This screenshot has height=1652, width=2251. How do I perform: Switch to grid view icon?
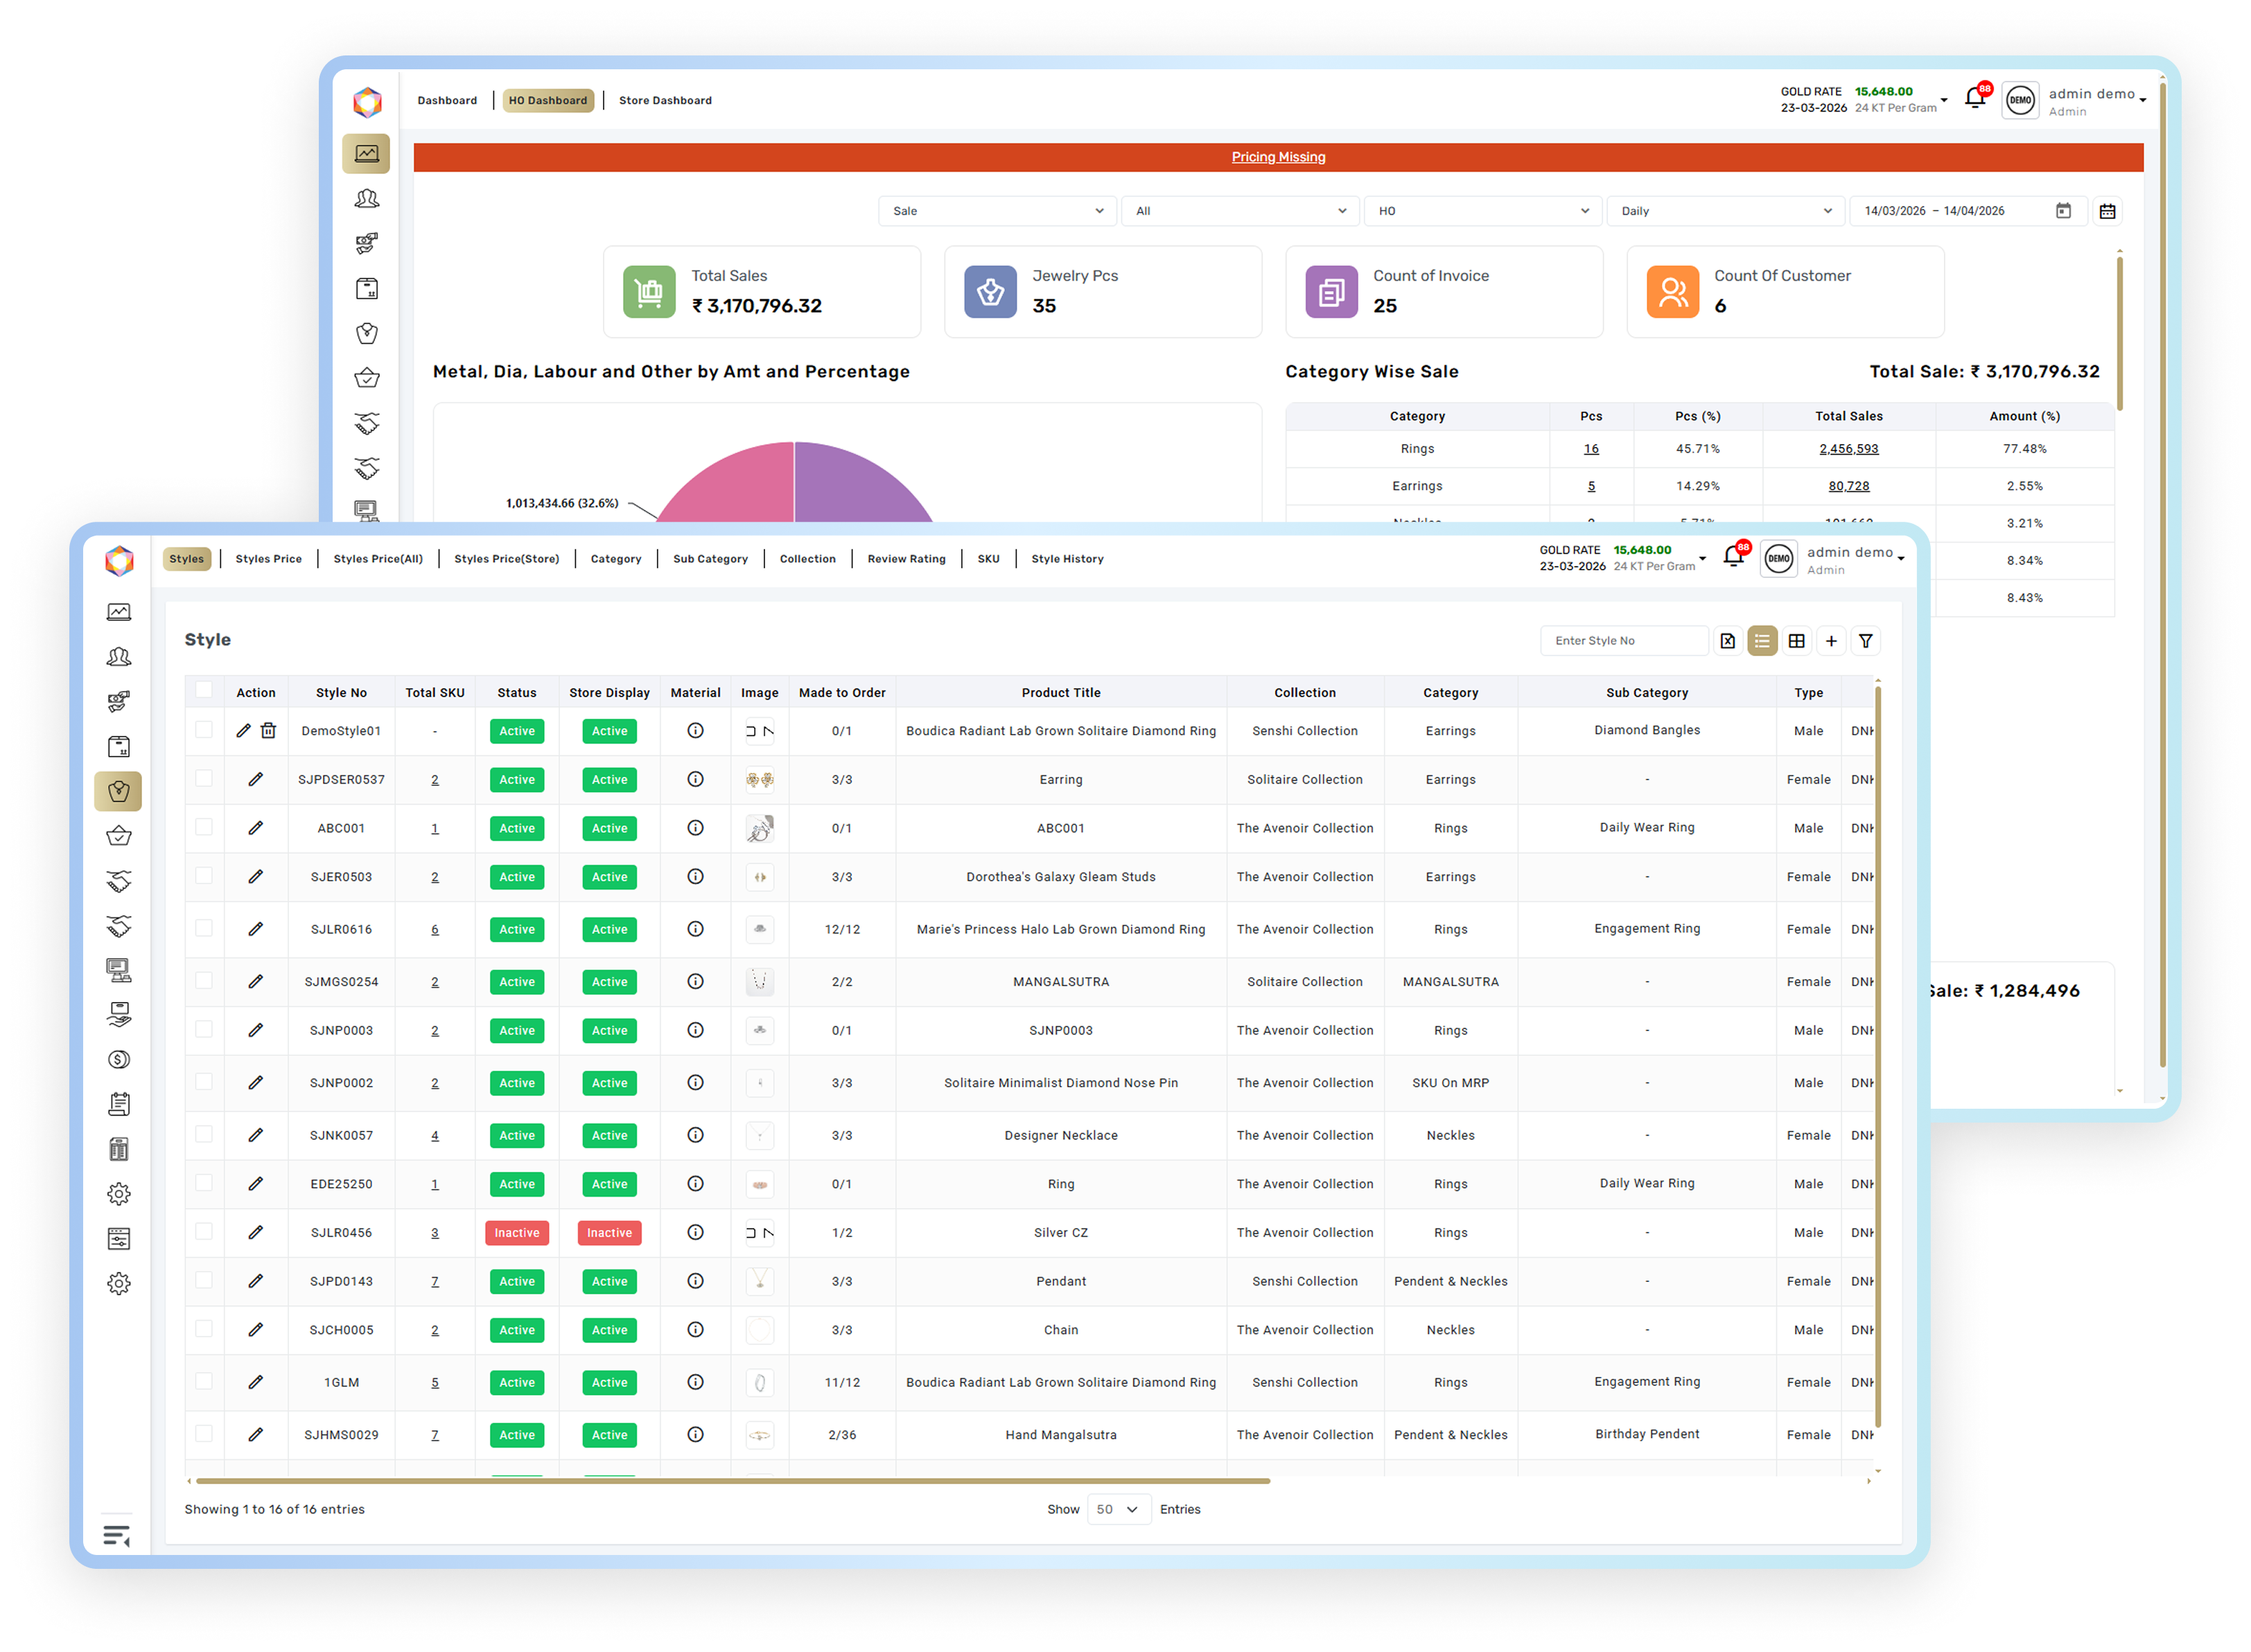1796,641
